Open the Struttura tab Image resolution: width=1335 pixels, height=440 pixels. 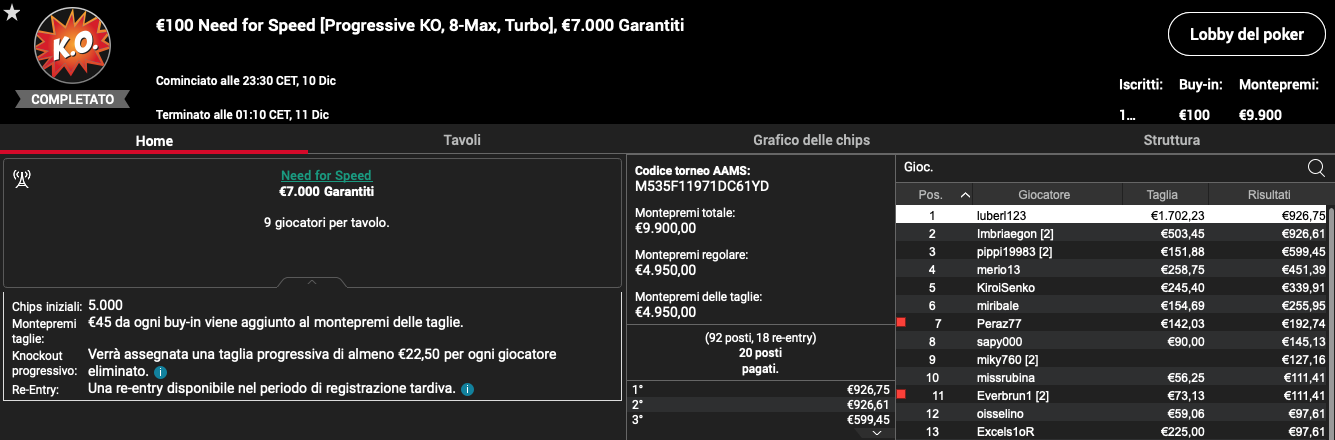[1171, 141]
